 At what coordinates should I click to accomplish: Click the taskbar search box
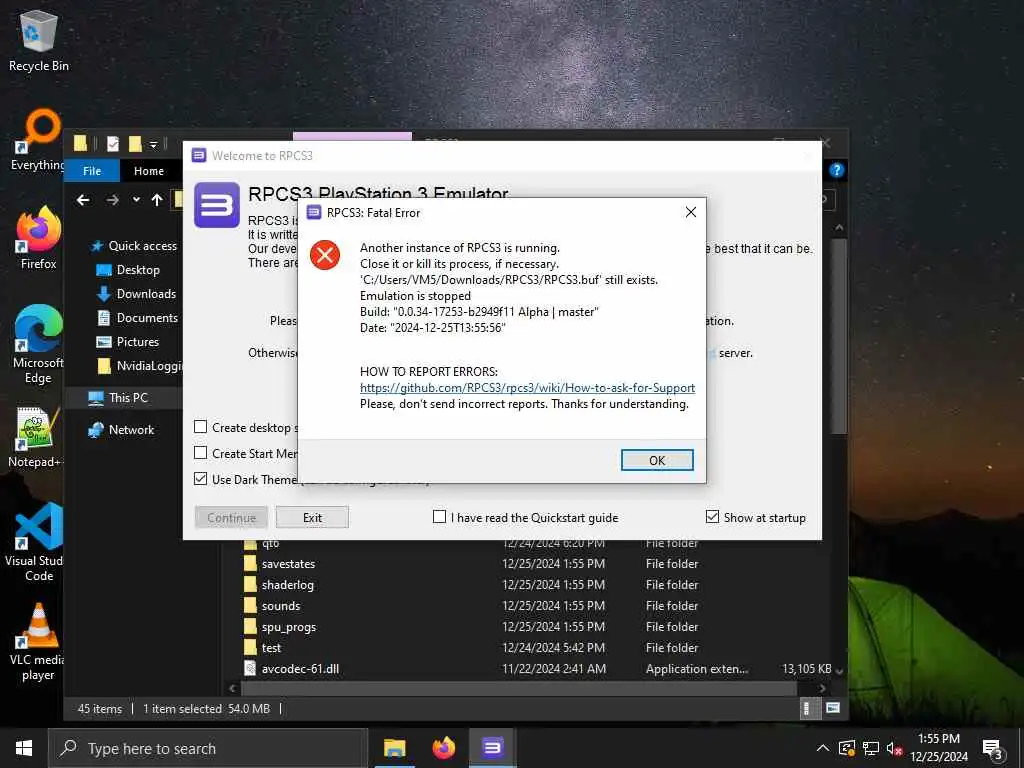(208, 748)
